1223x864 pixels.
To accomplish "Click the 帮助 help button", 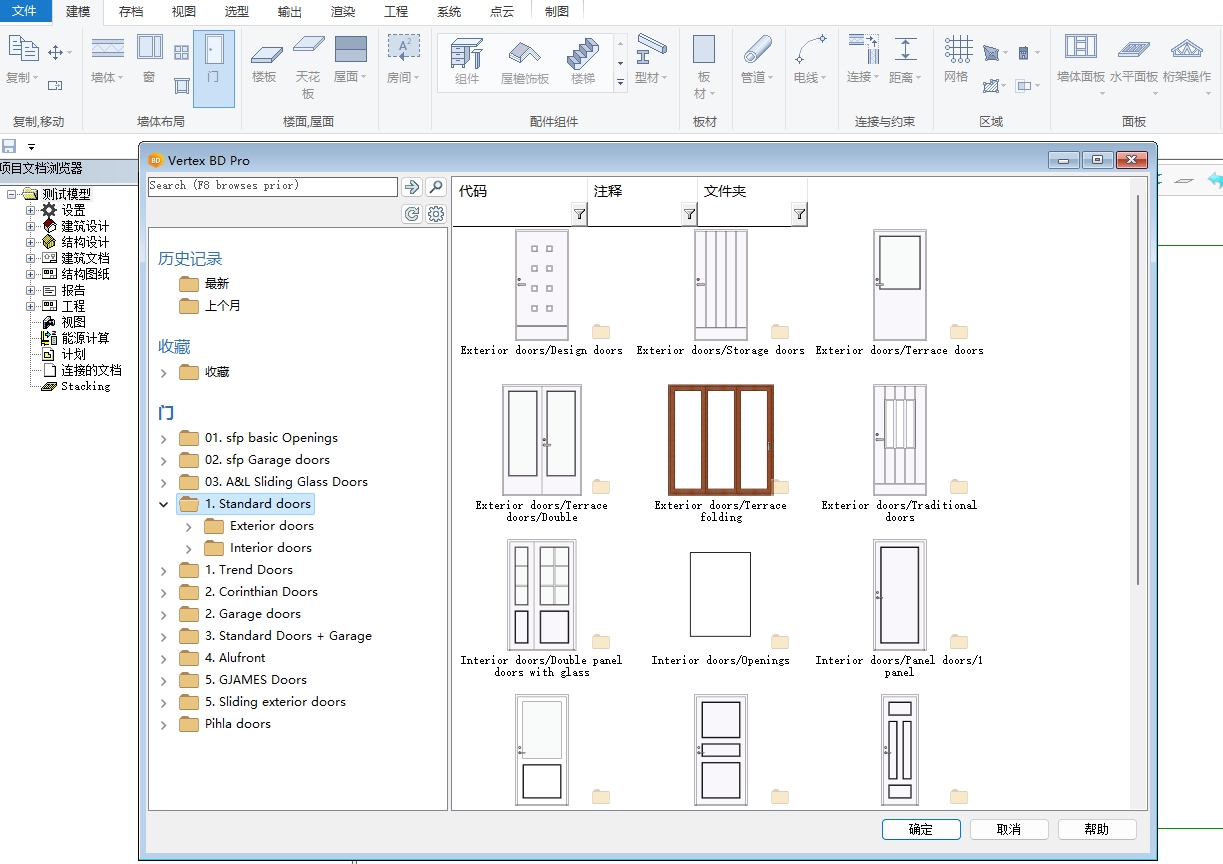I will pyautogui.click(x=1097, y=829).
